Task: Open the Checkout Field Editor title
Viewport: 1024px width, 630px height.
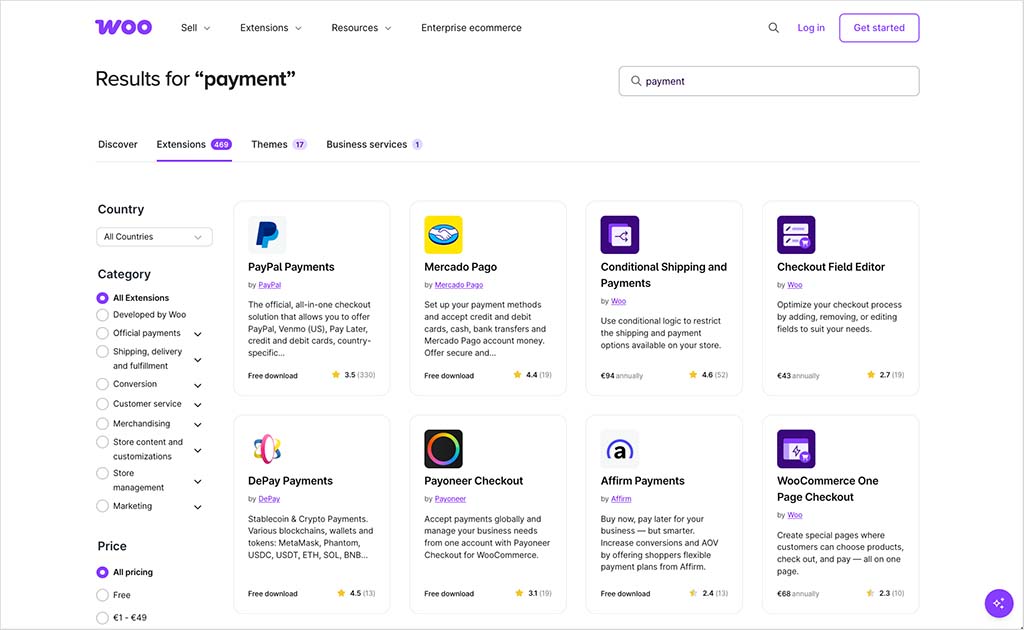Action: 831,266
